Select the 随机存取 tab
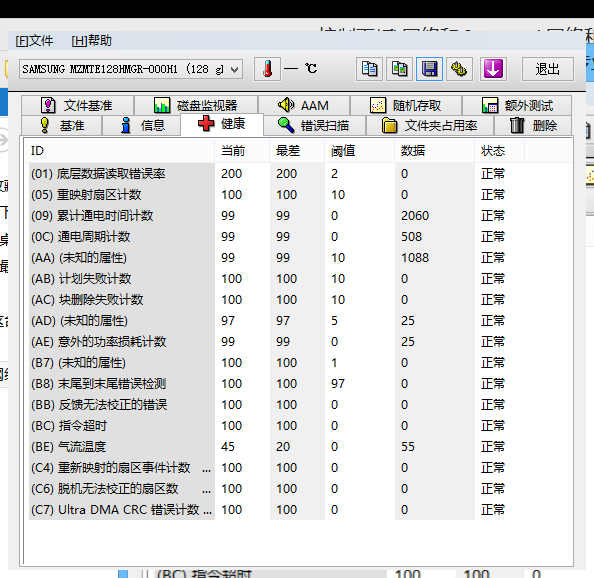Viewport: 594px width, 578px height. click(x=406, y=105)
